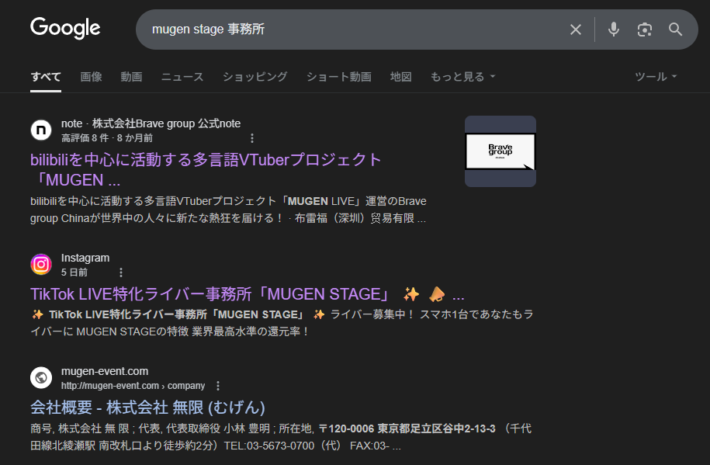The image size is (710, 465).
Task: Submit search with the magnifier icon
Action: [675, 29]
